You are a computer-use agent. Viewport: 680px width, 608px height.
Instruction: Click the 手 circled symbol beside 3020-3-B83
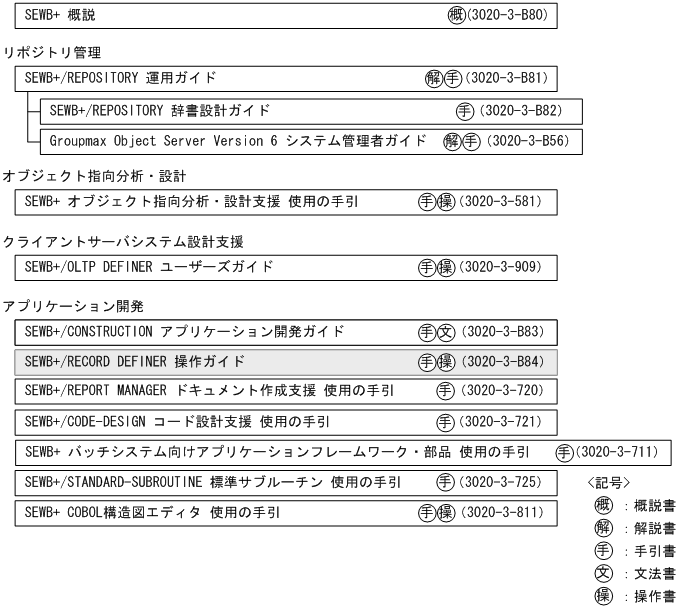point(427,333)
